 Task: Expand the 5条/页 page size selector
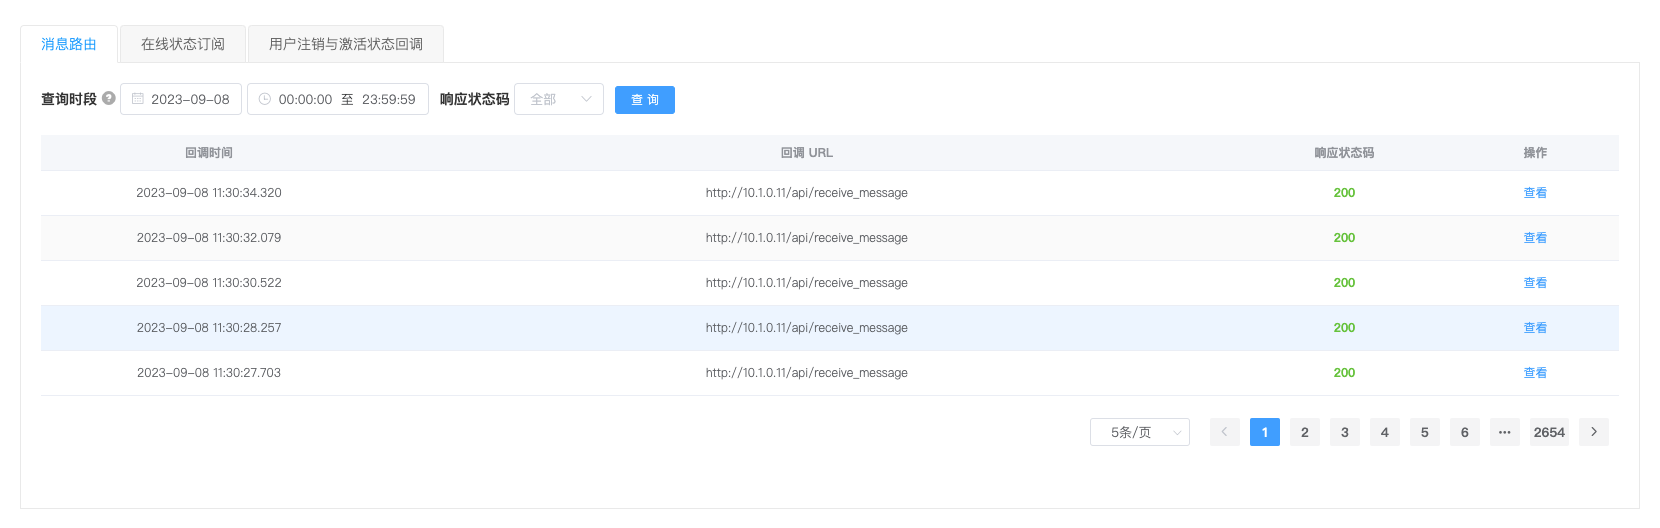coord(1139,432)
